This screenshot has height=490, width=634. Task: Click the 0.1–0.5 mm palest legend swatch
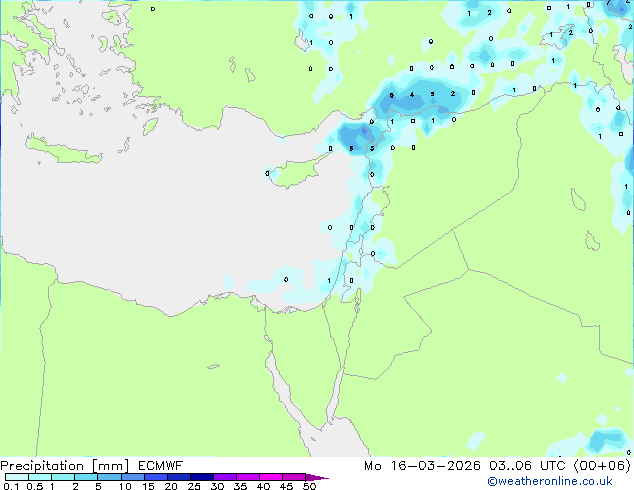pyautogui.click(x=17, y=477)
